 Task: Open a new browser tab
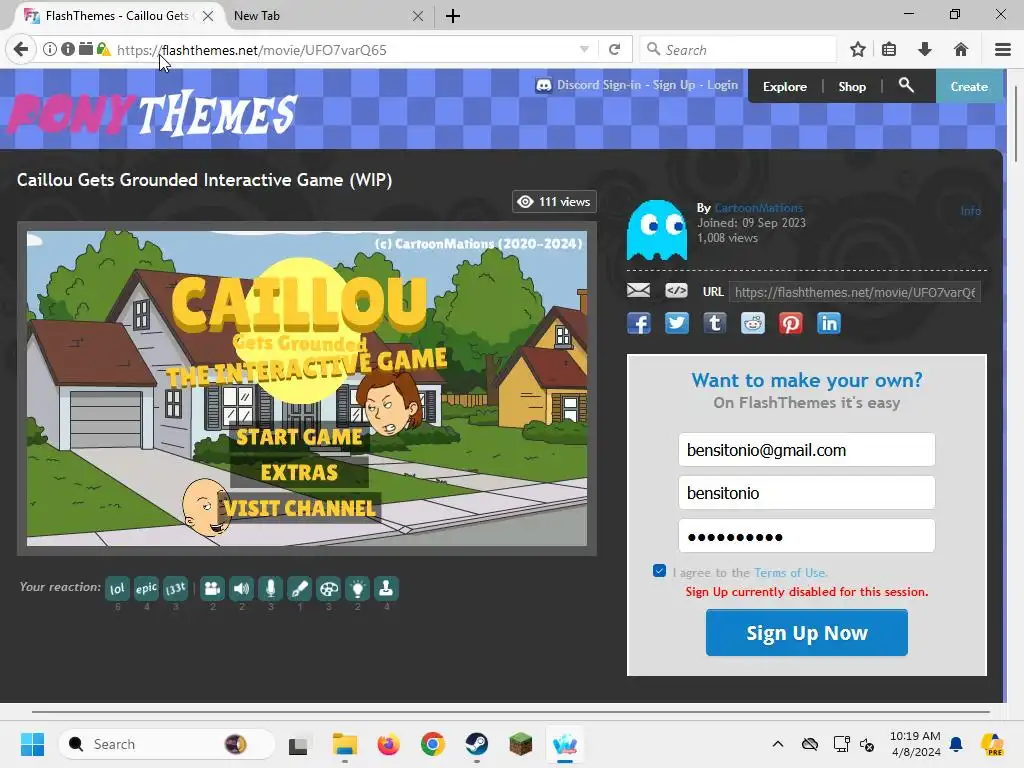click(453, 16)
